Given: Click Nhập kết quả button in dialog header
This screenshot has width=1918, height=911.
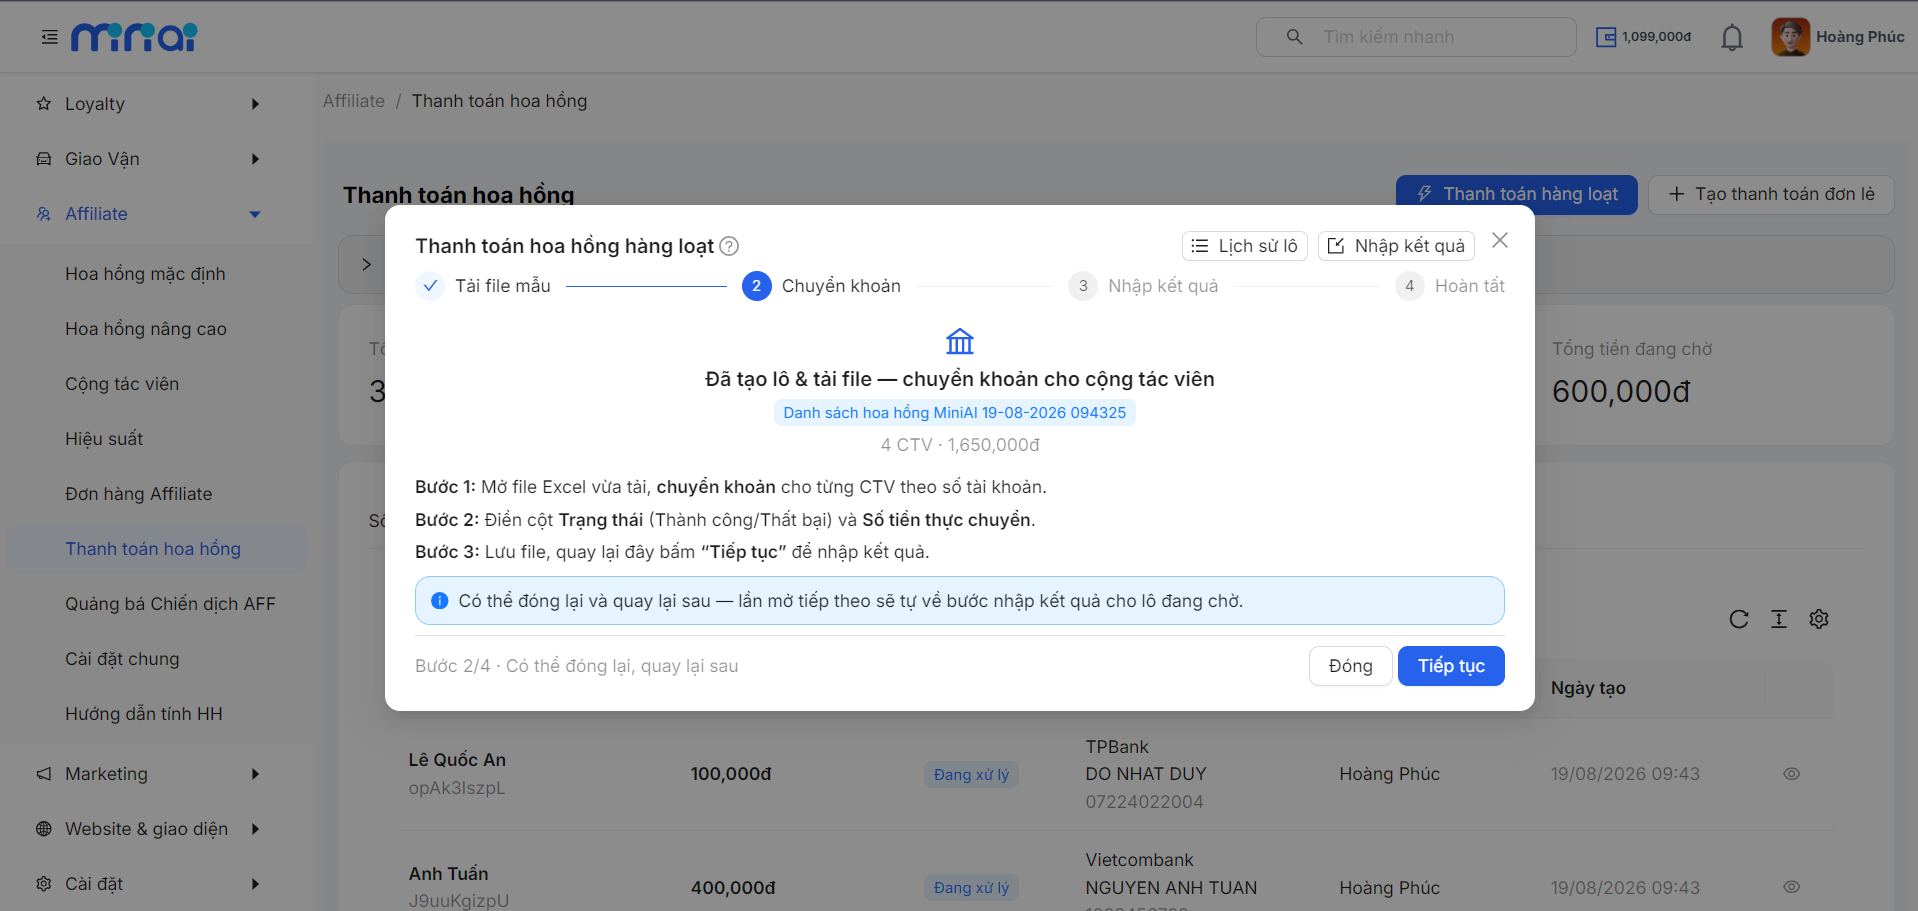Looking at the screenshot, I should [x=1396, y=246].
